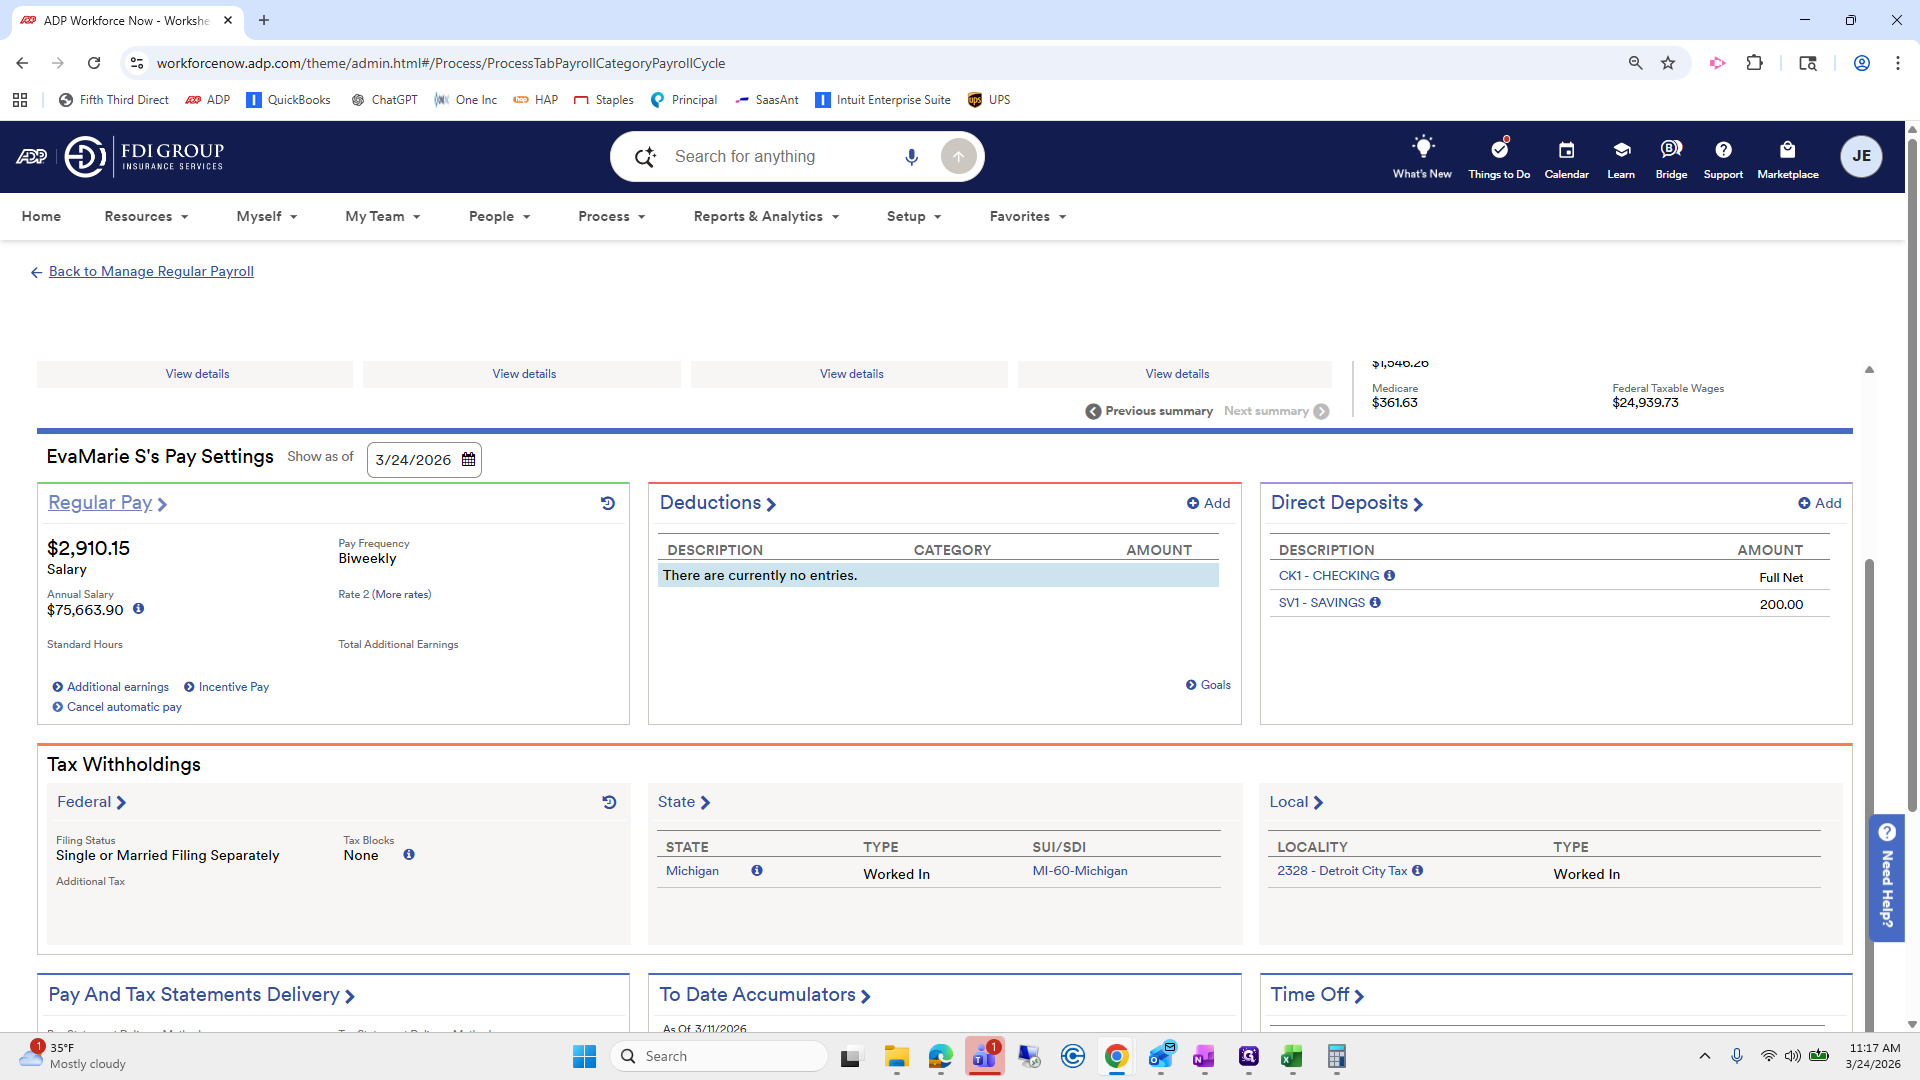Click info icon next to CK1 - CHECKING
The width and height of the screenshot is (1920, 1080).
click(x=1389, y=576)
